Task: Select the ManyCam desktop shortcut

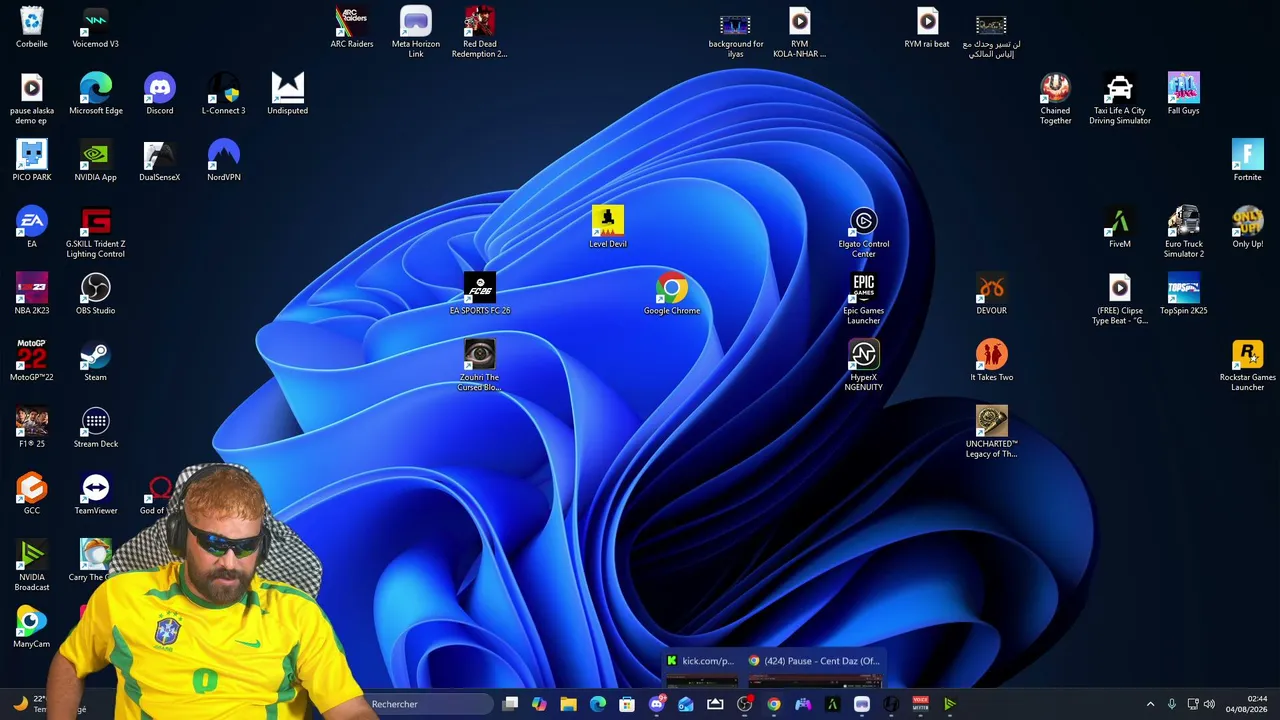Action: [32, 628]
